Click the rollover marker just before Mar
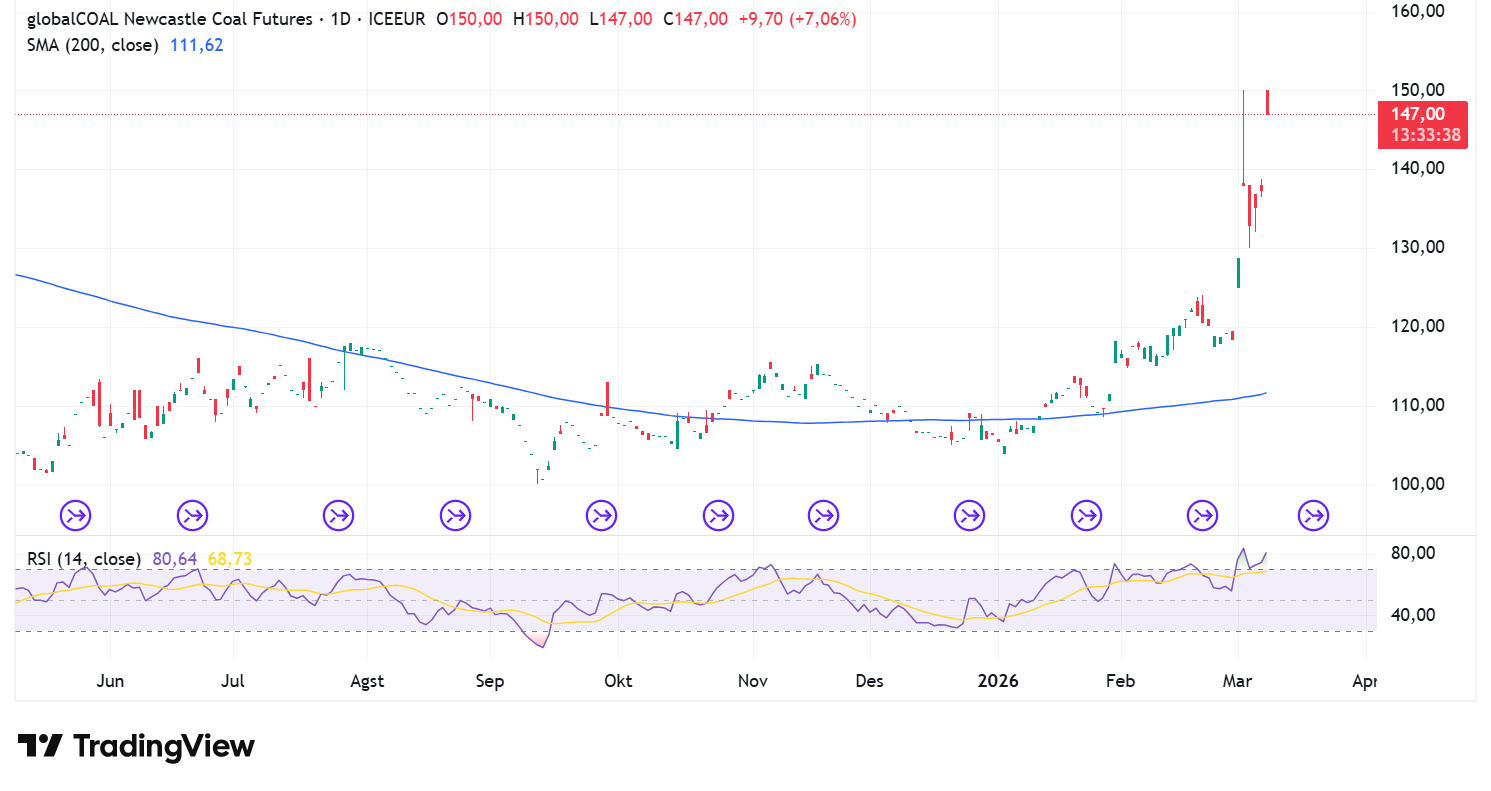 (x=1203, y=516)
